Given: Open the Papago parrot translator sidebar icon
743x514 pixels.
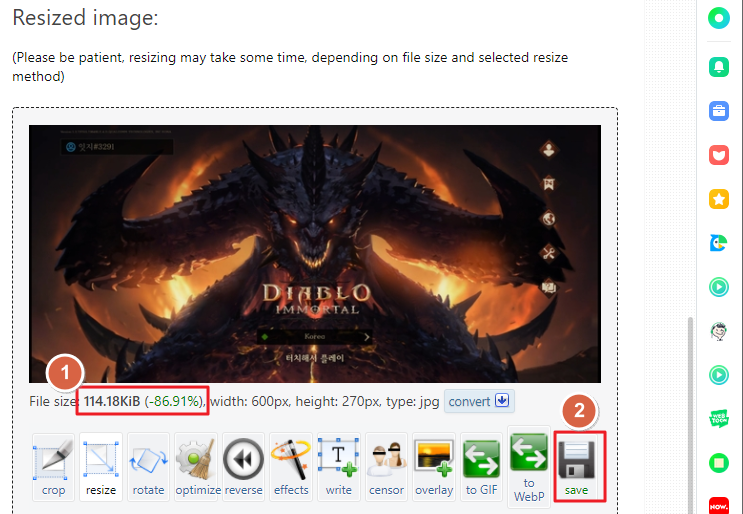Looking at the screenshot, I should 719,243.
